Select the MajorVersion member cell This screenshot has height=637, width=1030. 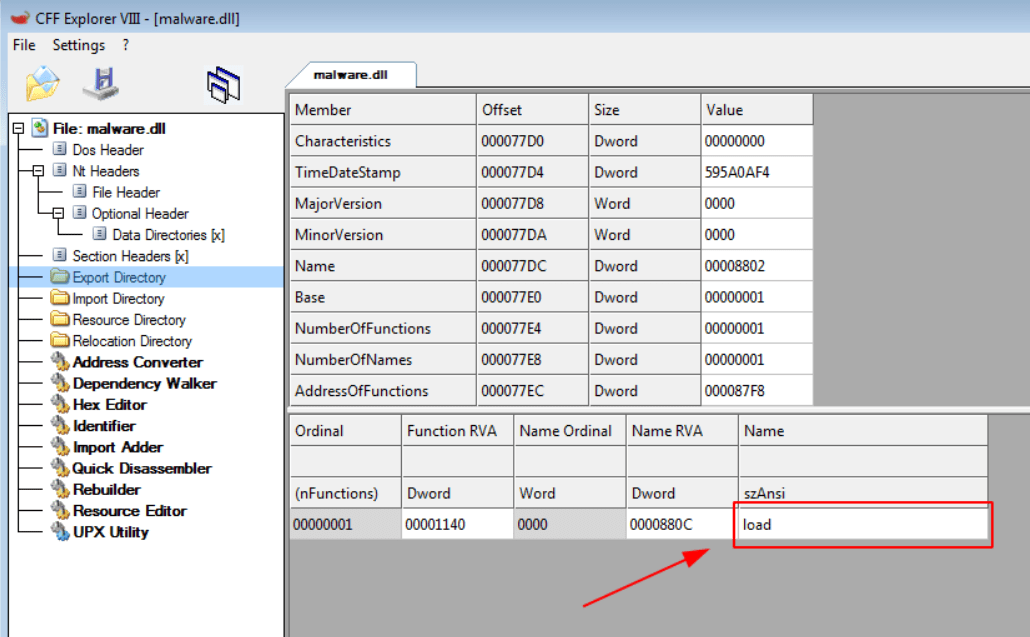(x=383, y=204)
